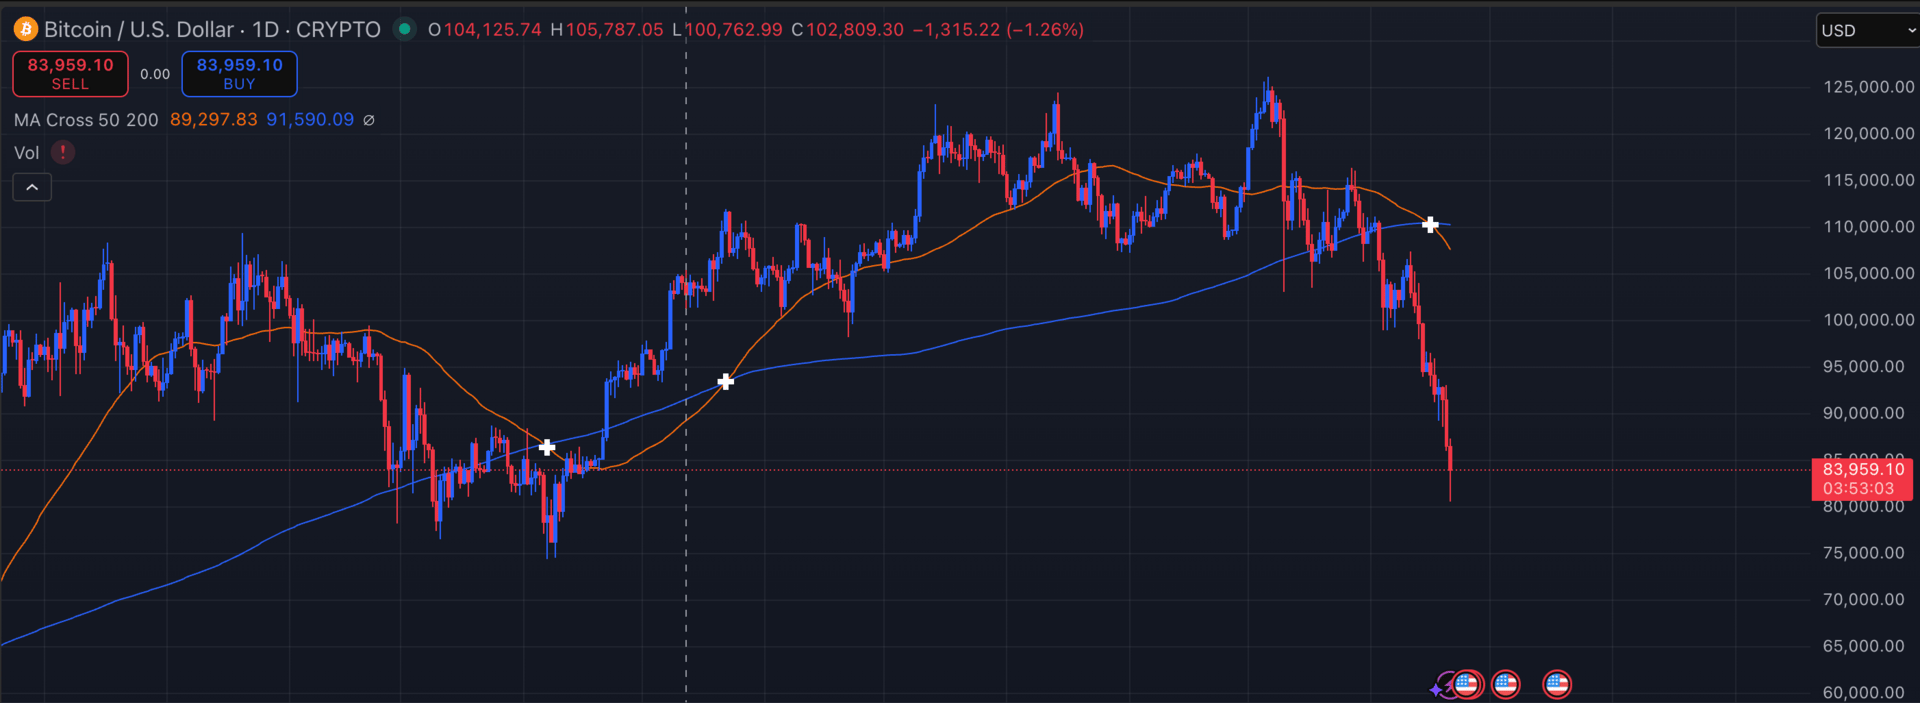Screen dimensions: 1920x703
Task: Click the 60,000.00 price axis label
Action: 1864,692
